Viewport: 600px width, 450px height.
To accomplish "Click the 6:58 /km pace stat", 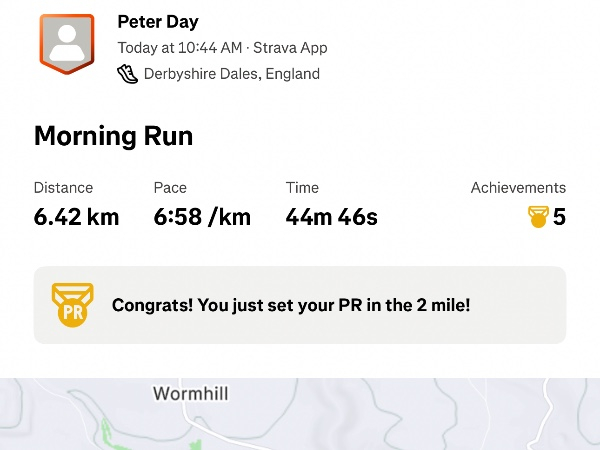I will pyautogui.click(x=202, y=216).
